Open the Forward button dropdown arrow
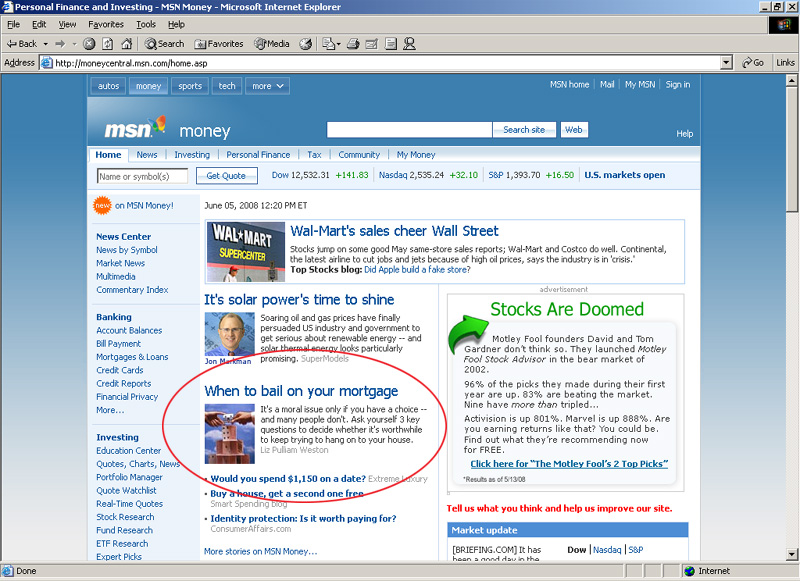Screen dimensions: 800x581 tap(74, 44)
